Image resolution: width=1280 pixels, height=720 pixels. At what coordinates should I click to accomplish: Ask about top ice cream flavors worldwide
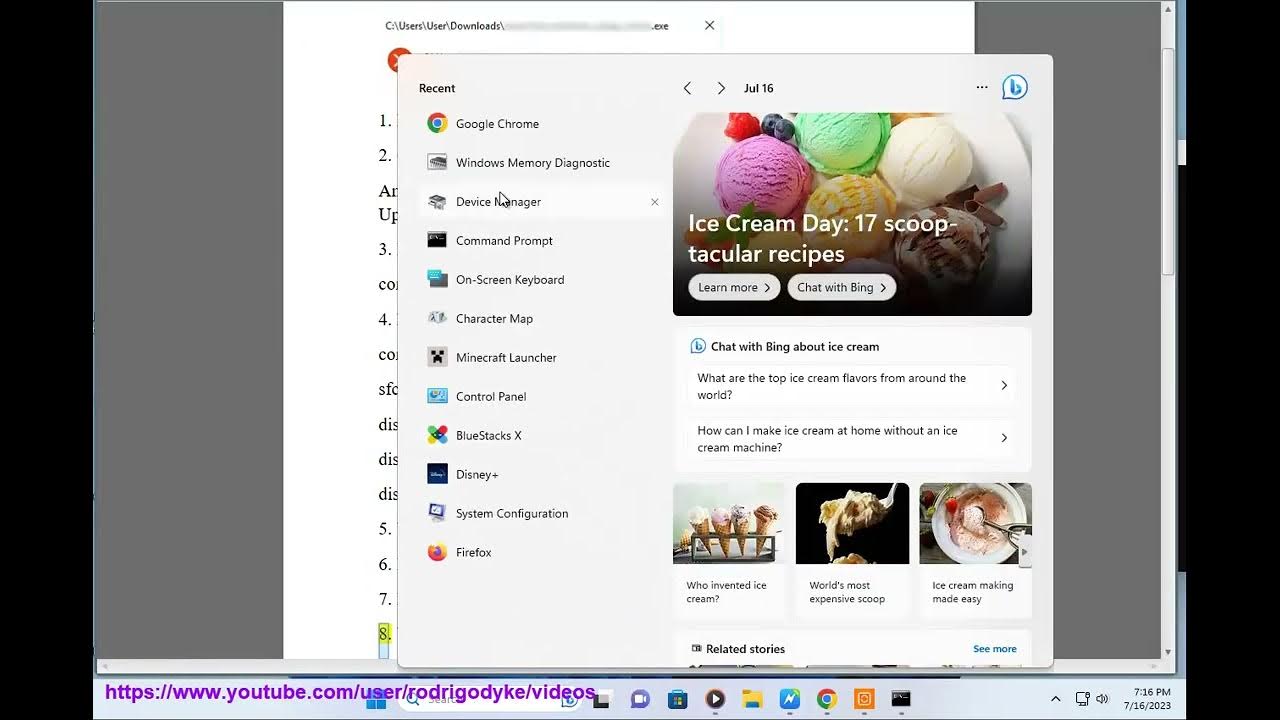(852, 386)
